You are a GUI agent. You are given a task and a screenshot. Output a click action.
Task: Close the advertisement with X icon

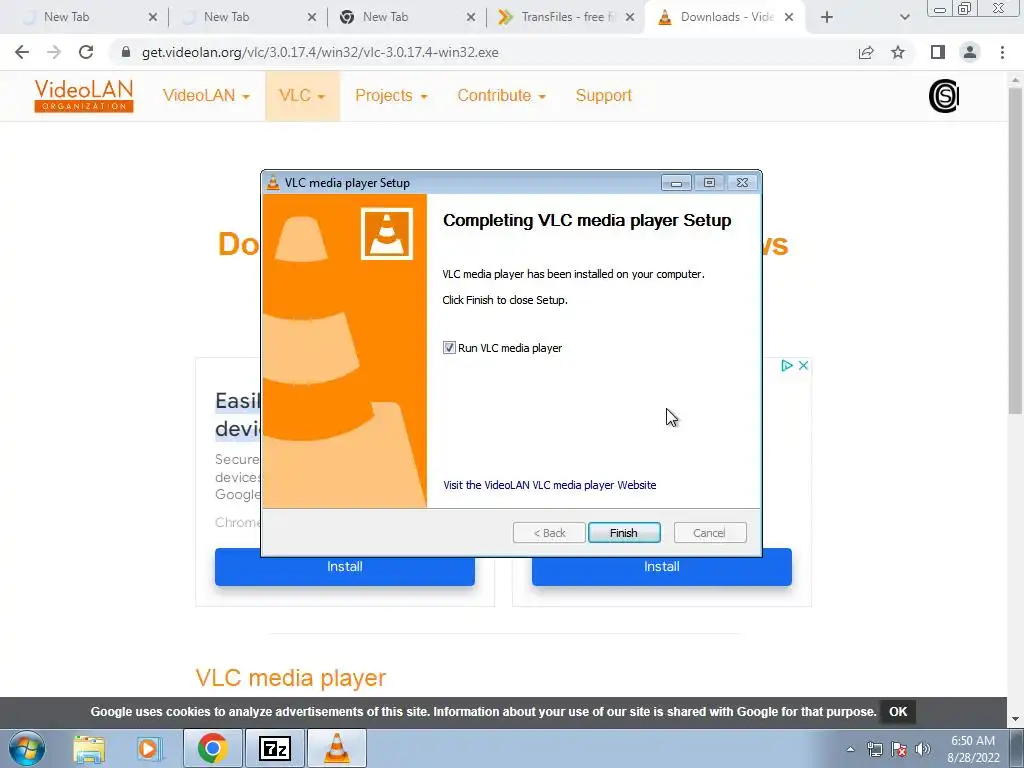point(804,366)
